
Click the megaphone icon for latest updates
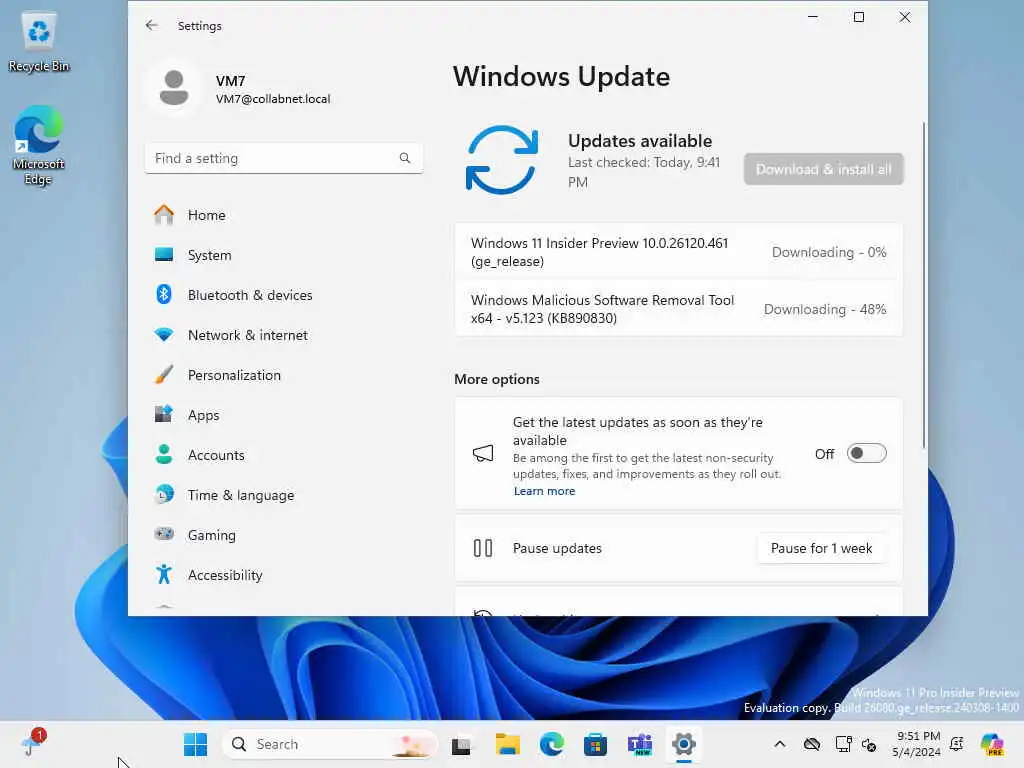tap(483, 453)
